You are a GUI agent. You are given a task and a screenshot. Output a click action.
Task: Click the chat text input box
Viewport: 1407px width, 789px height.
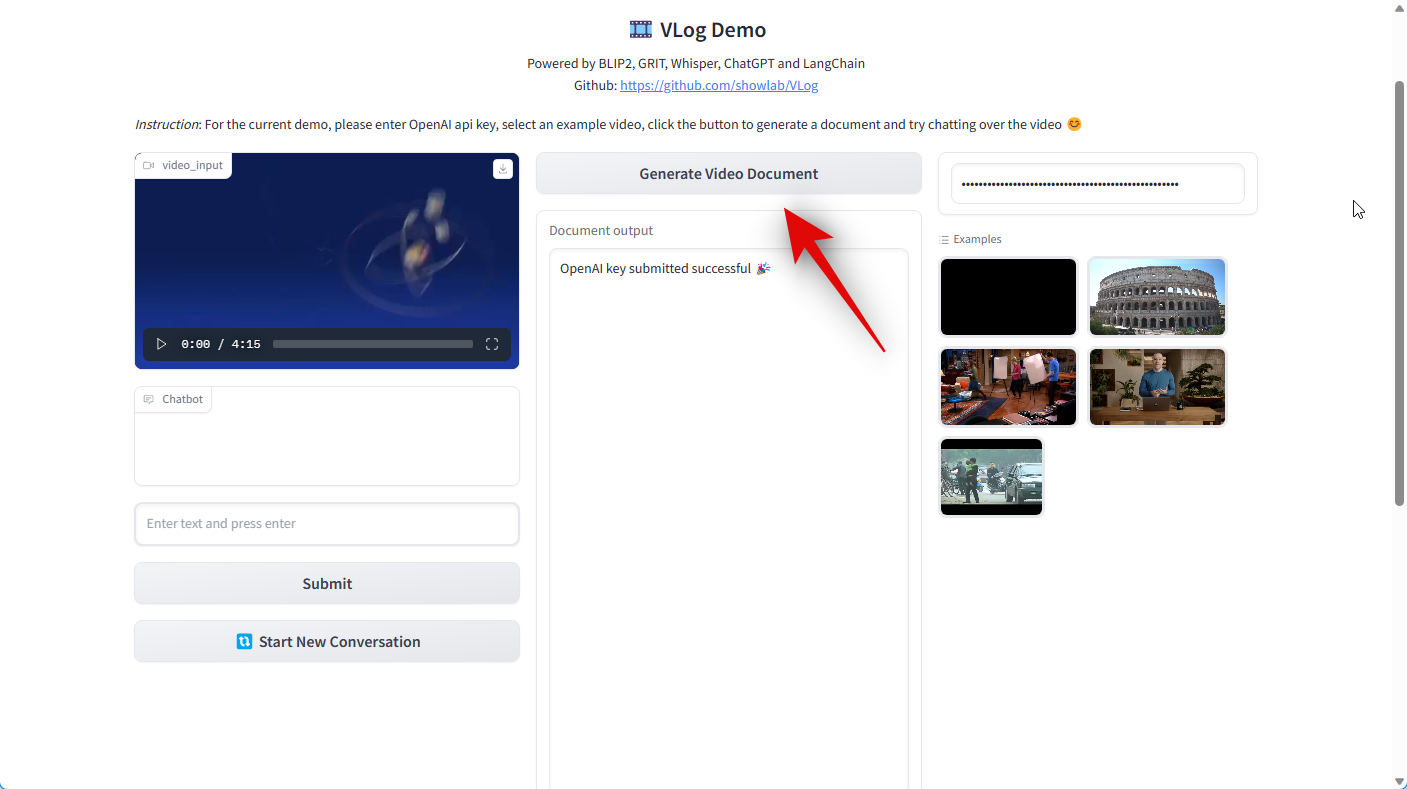[x=327, y=524]
